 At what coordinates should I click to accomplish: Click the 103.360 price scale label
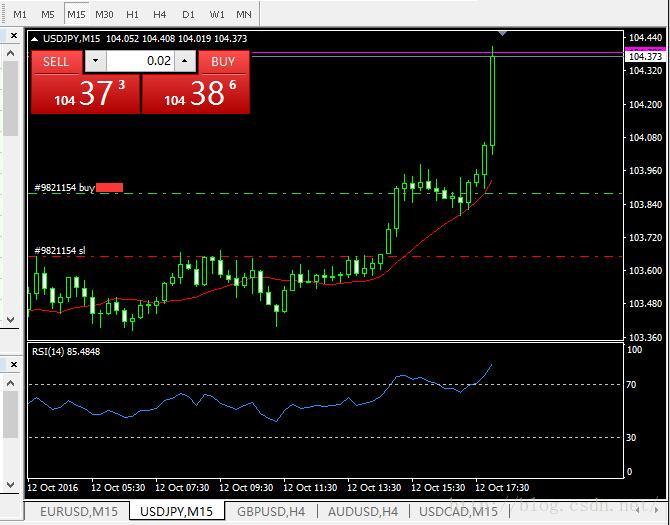click(x=645, y=337)
